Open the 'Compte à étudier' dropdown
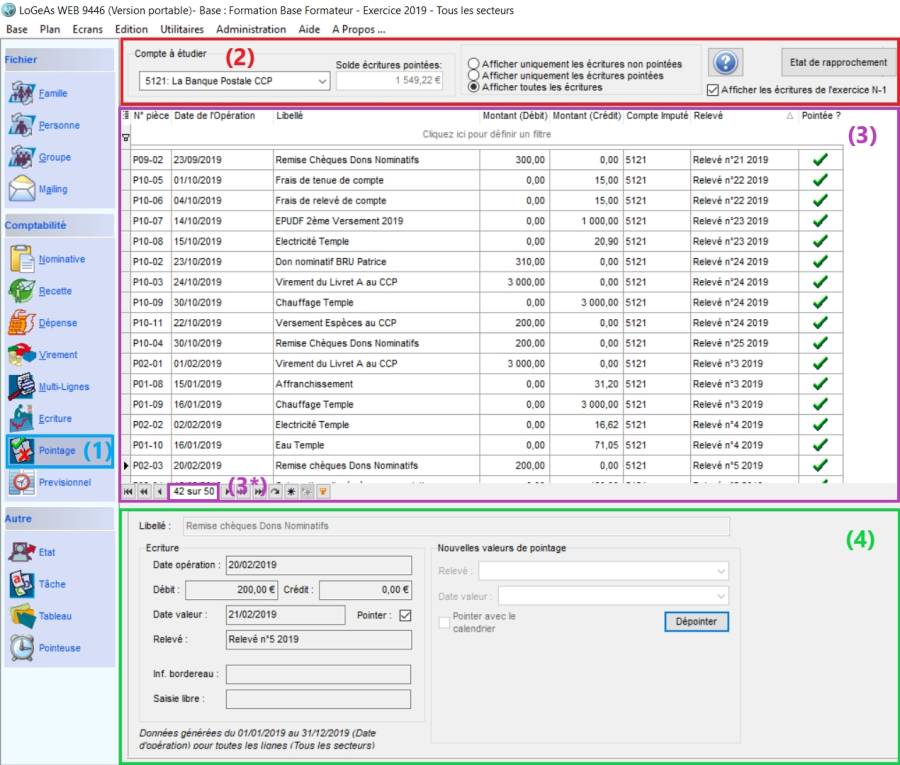The image size is (900, 765). coord(323,81)
